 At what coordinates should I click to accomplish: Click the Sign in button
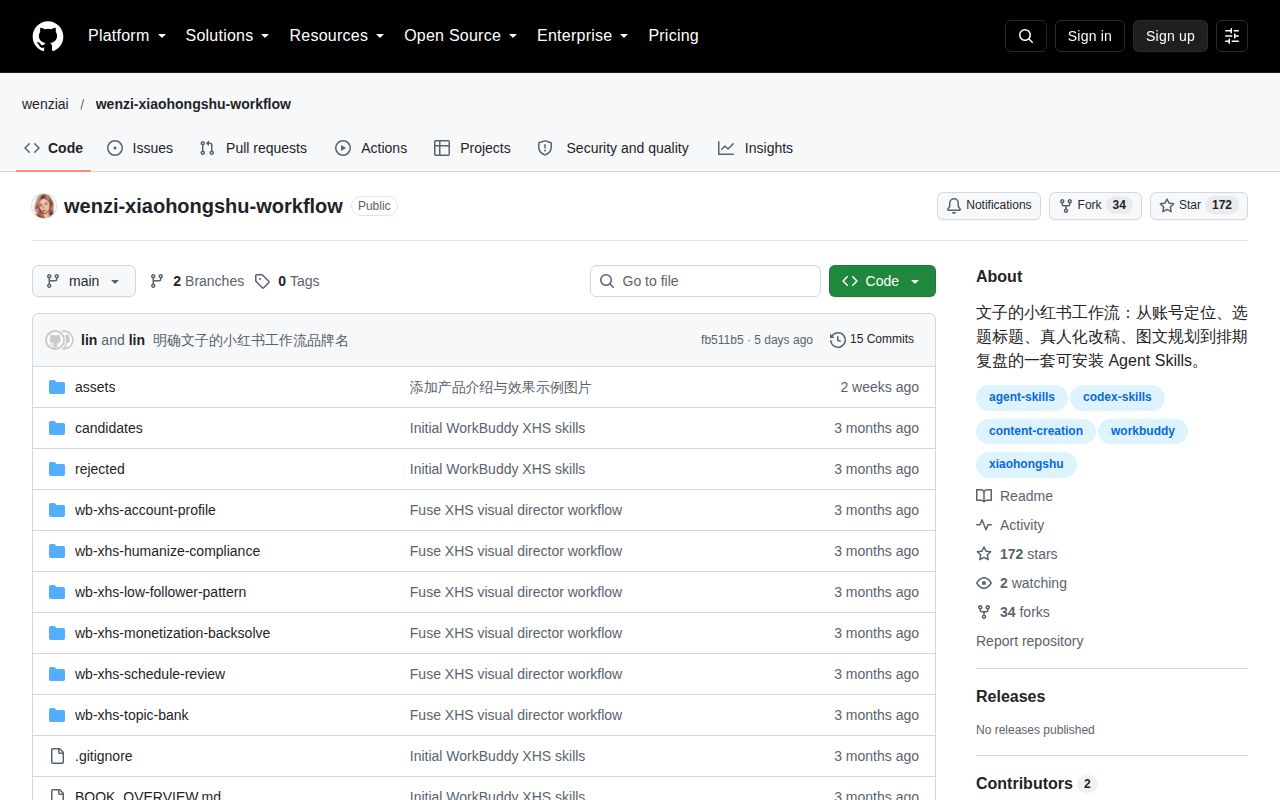(1089, 36)
